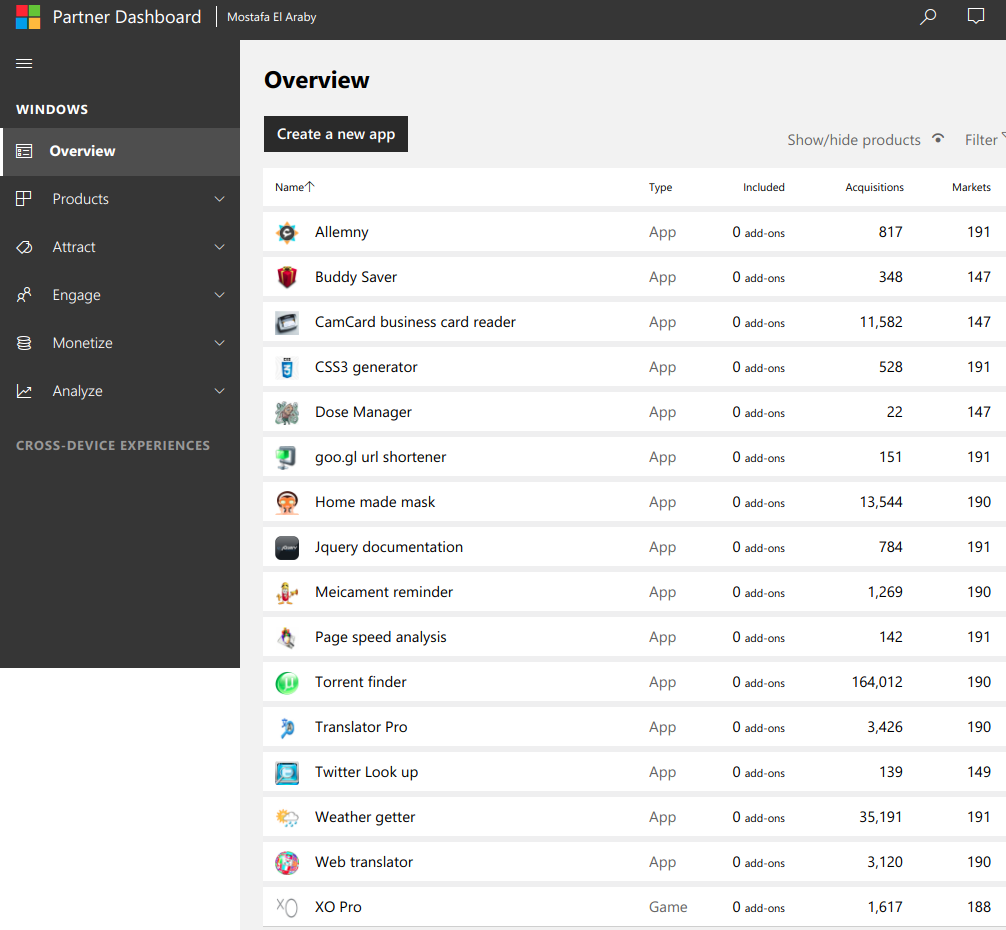Click the Page speed analysis icon
This screenshot has height=930, width=1006.
tap(287, 638)
